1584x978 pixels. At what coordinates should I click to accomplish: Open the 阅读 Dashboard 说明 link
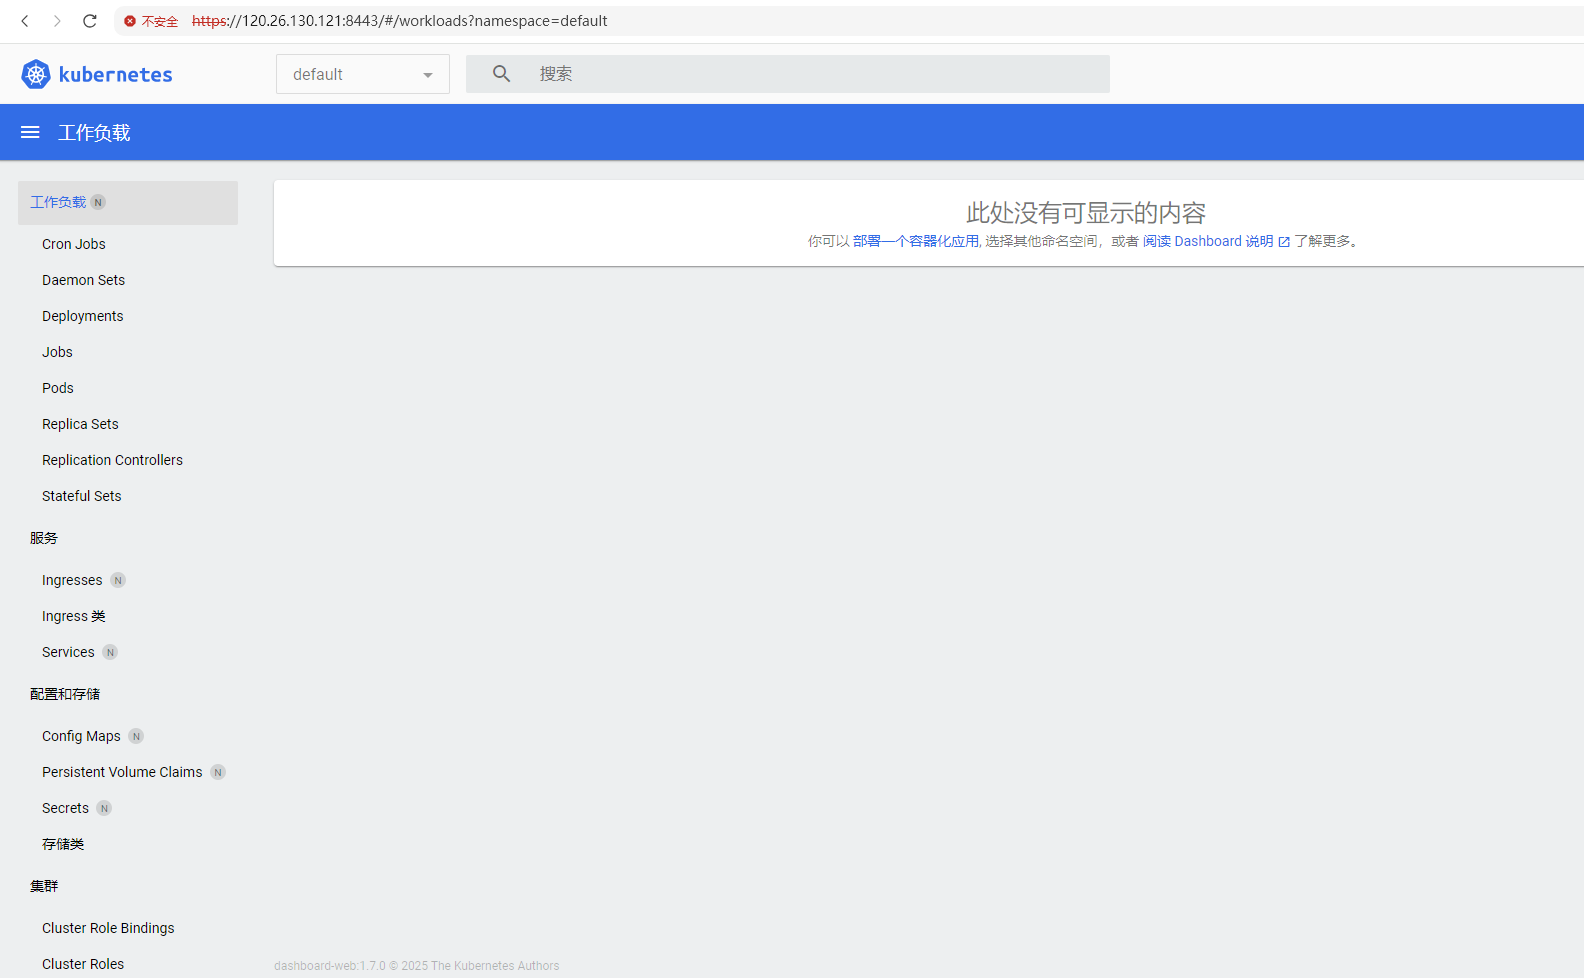click(x=1208, y=241)
